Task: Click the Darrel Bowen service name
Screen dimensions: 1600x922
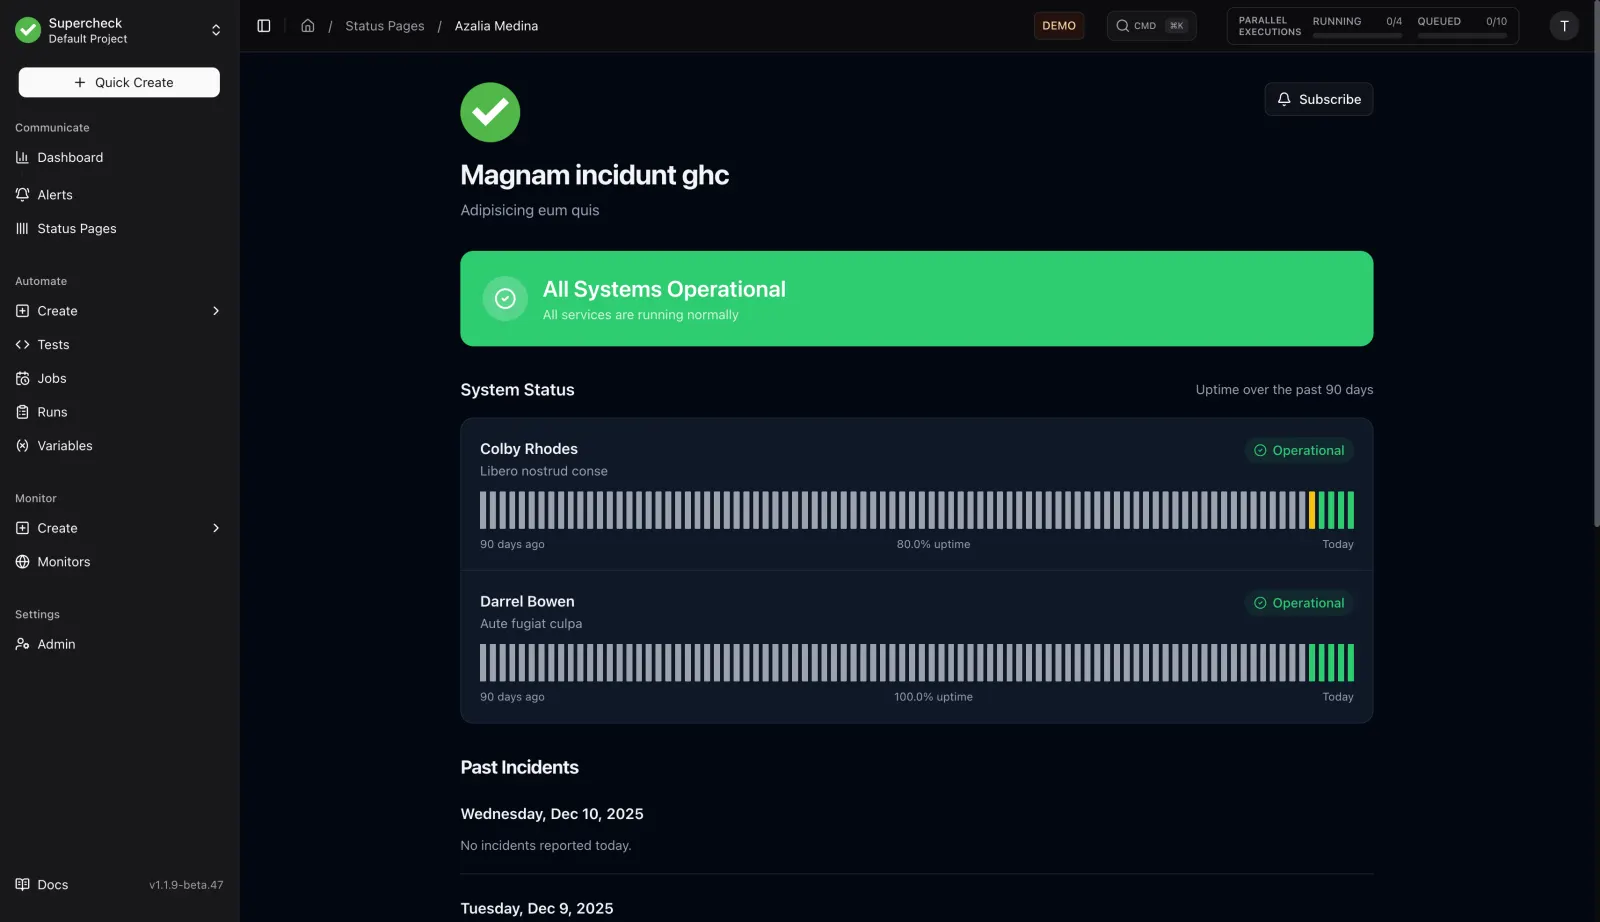Action: click(x=527, y=602)
